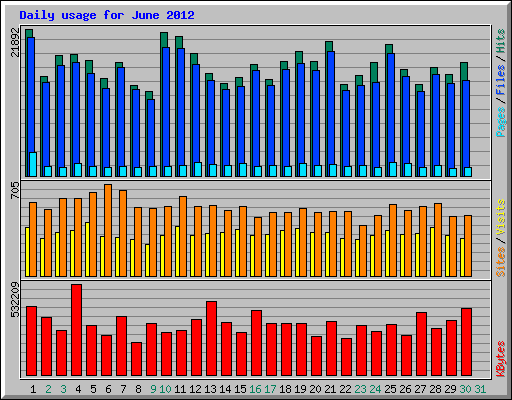Click the Visits legend label
Image resolution: width=512 pixels, height=400 pixels.
(501, 218)
